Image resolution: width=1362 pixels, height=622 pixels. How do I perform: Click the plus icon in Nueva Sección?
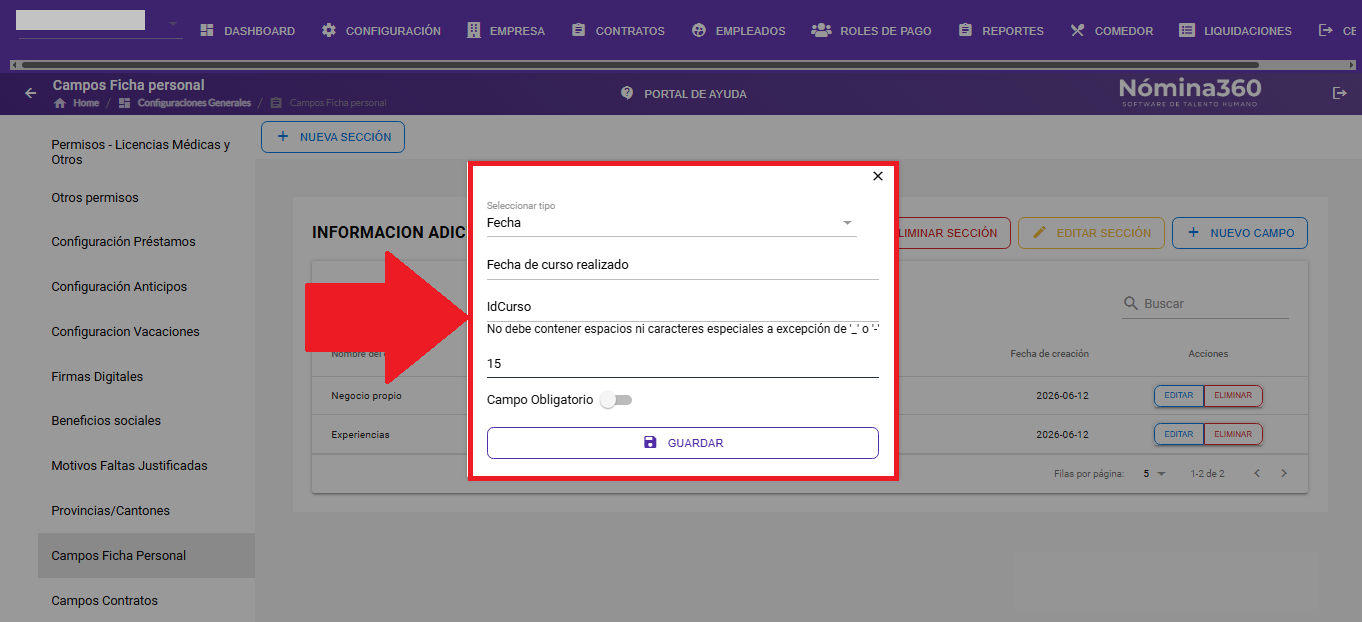(x=283, y=137)
